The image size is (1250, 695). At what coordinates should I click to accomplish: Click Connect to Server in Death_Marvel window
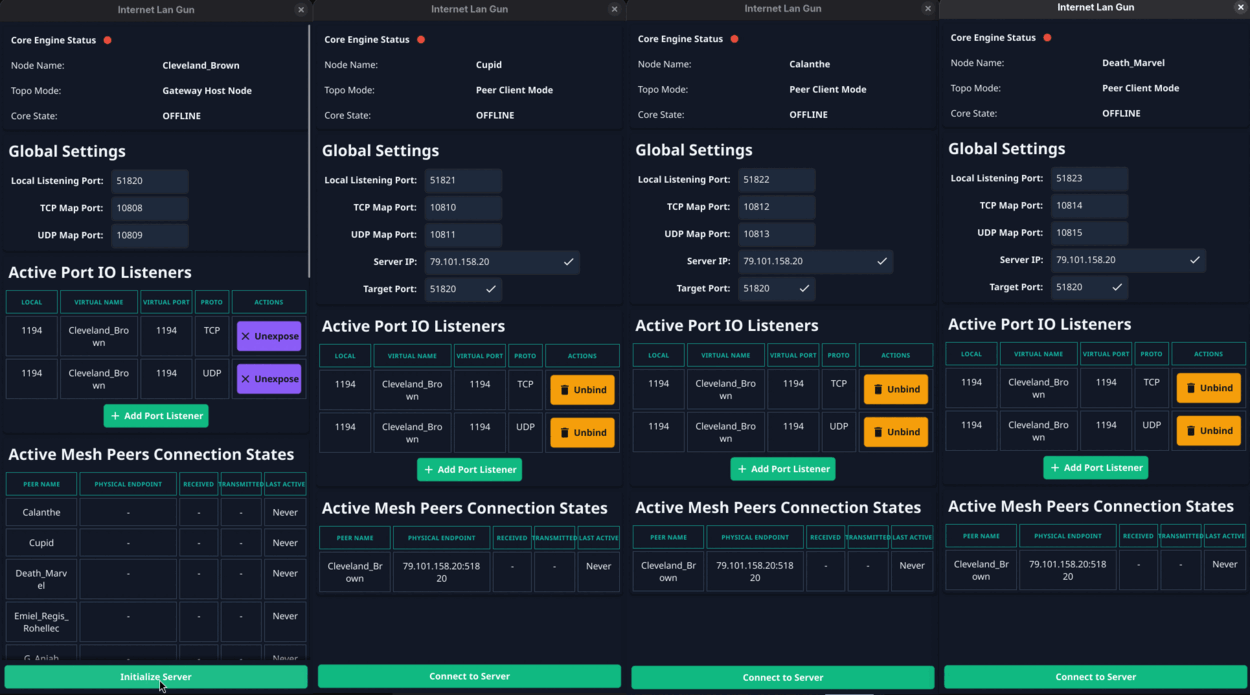point(1096,677)
